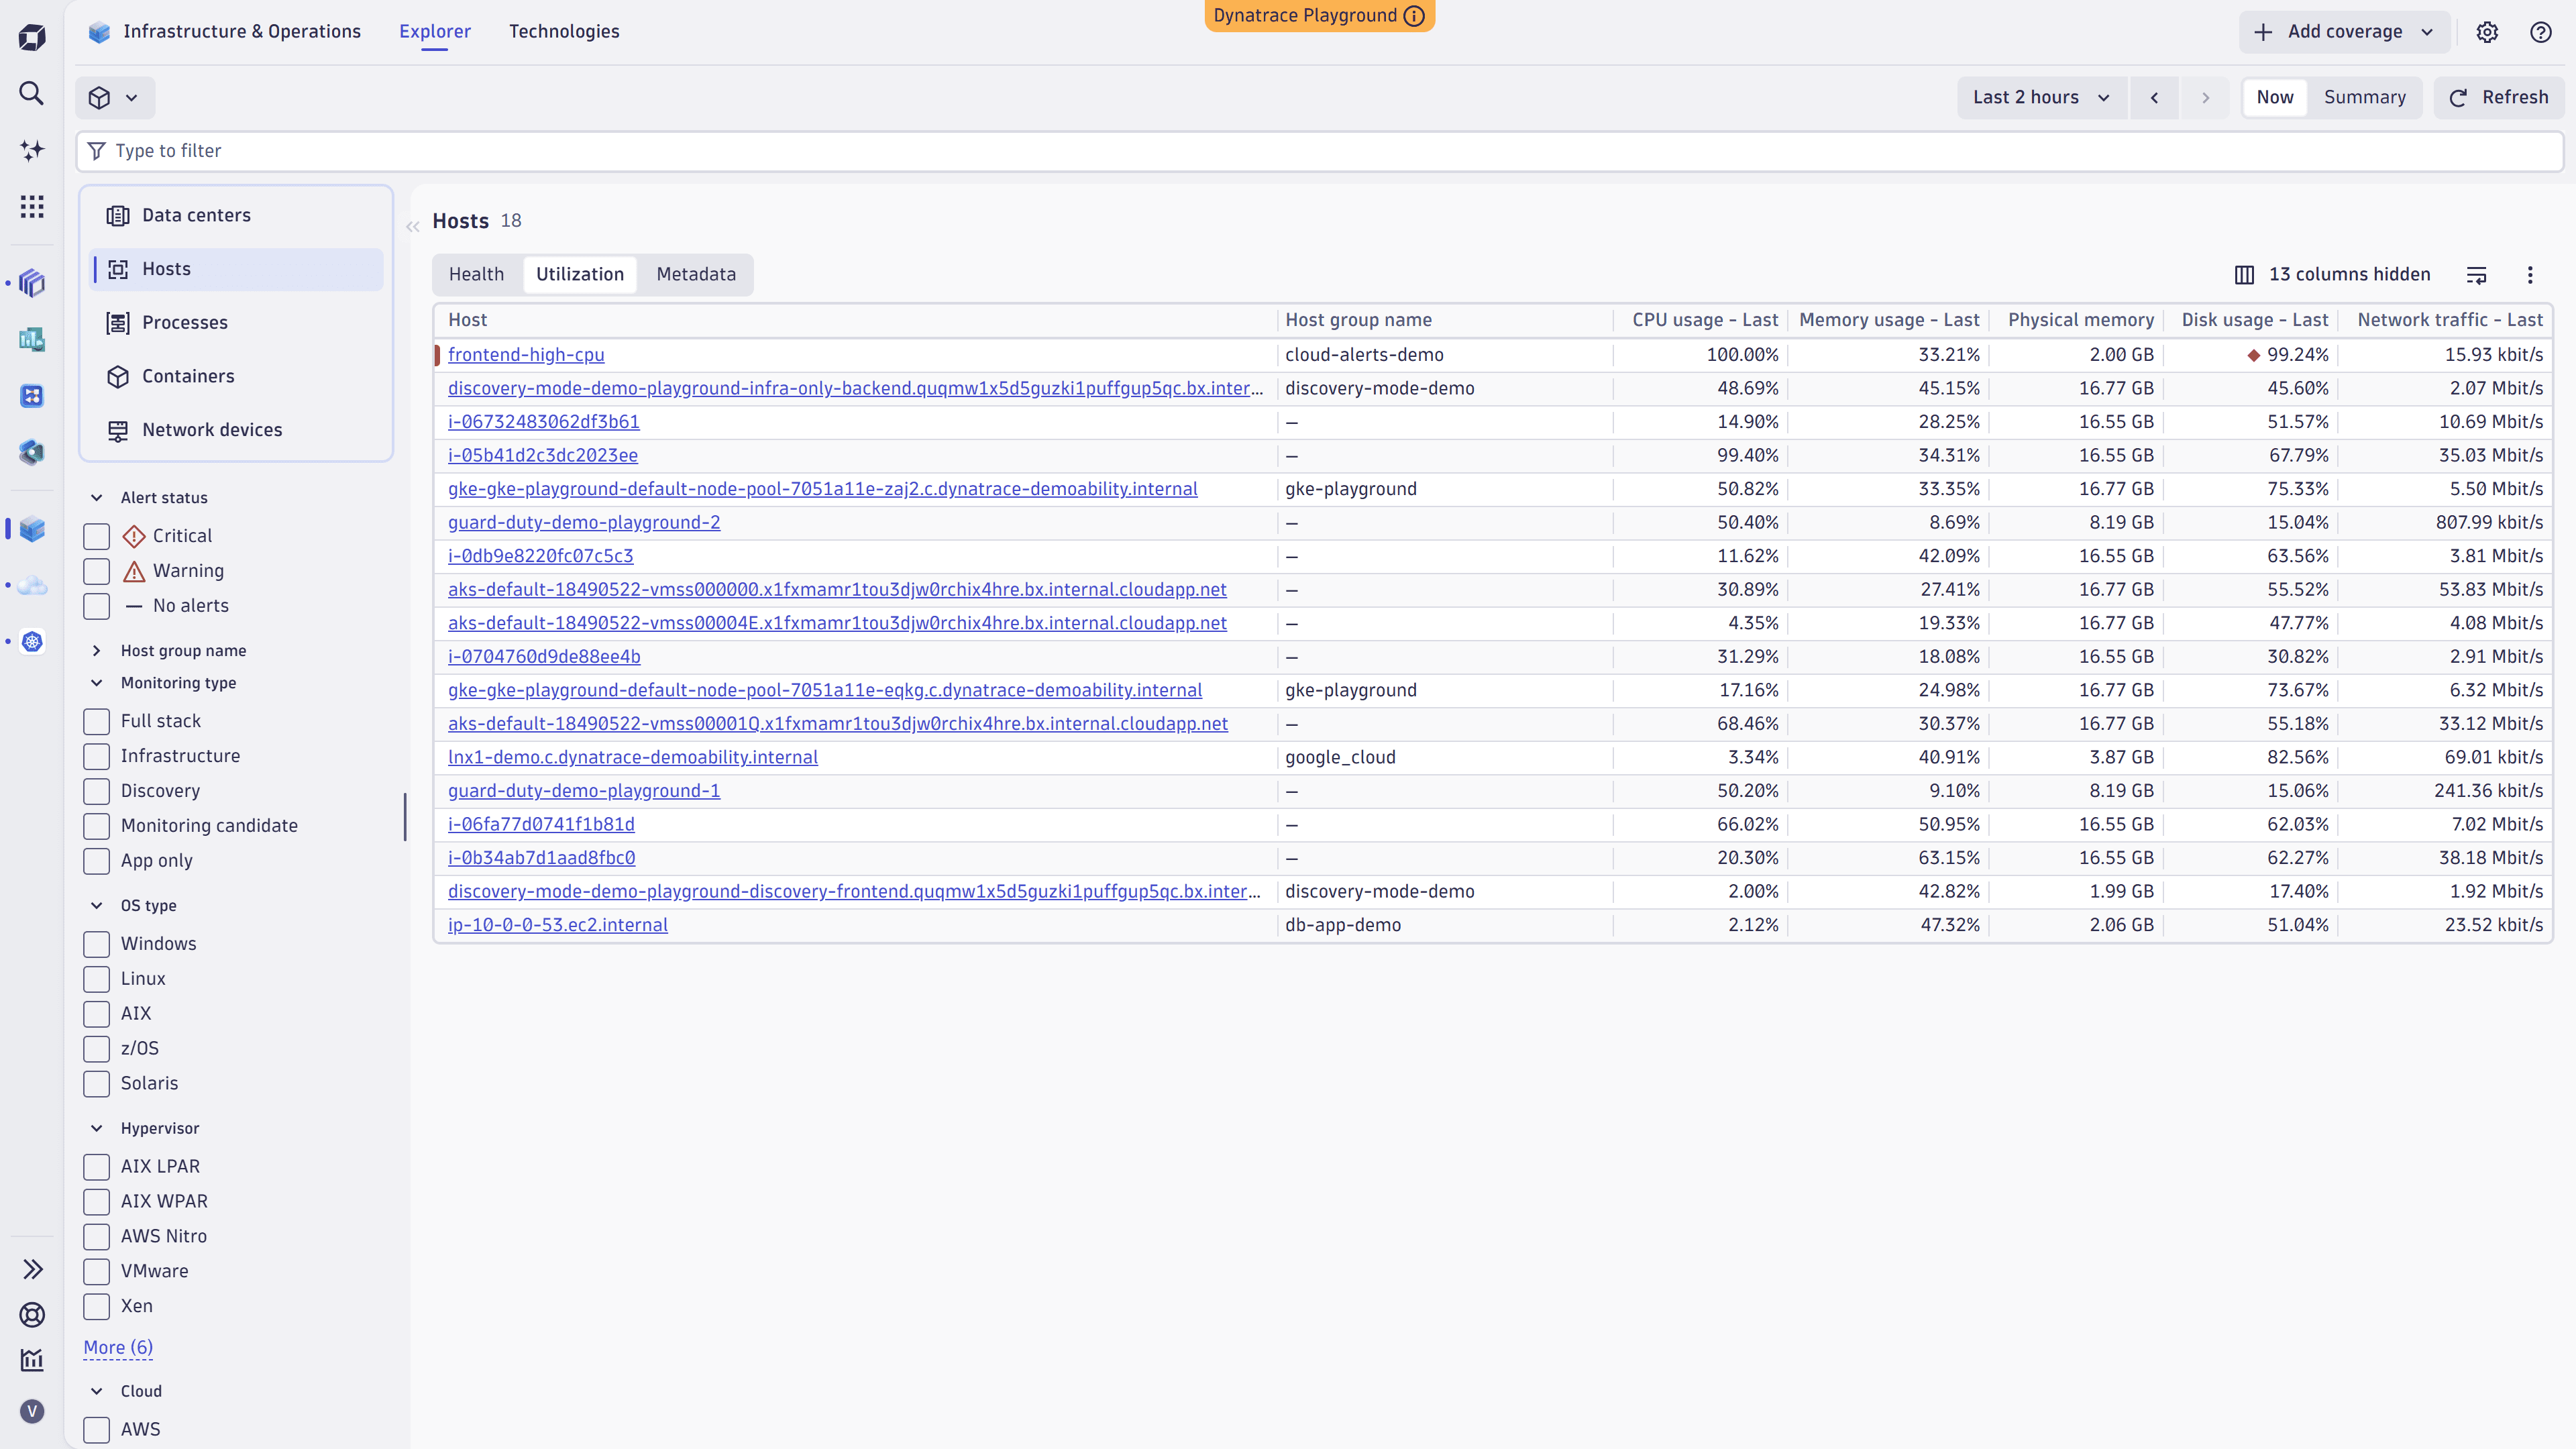Open the support lifebuoy icon
The height and width of the screenshot is (1449, 2576).
pyautogui.click(x=32, y=1315)
